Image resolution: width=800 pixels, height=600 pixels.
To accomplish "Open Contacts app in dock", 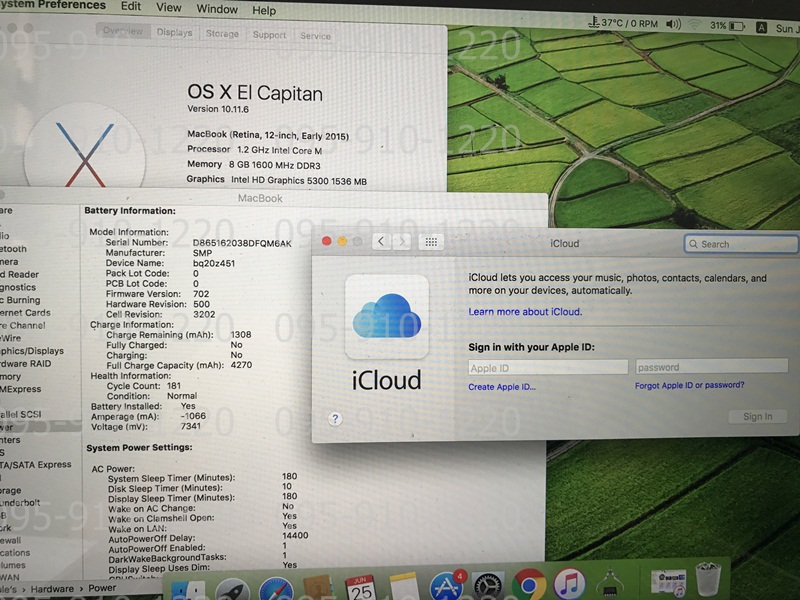I will click(318, 588).
